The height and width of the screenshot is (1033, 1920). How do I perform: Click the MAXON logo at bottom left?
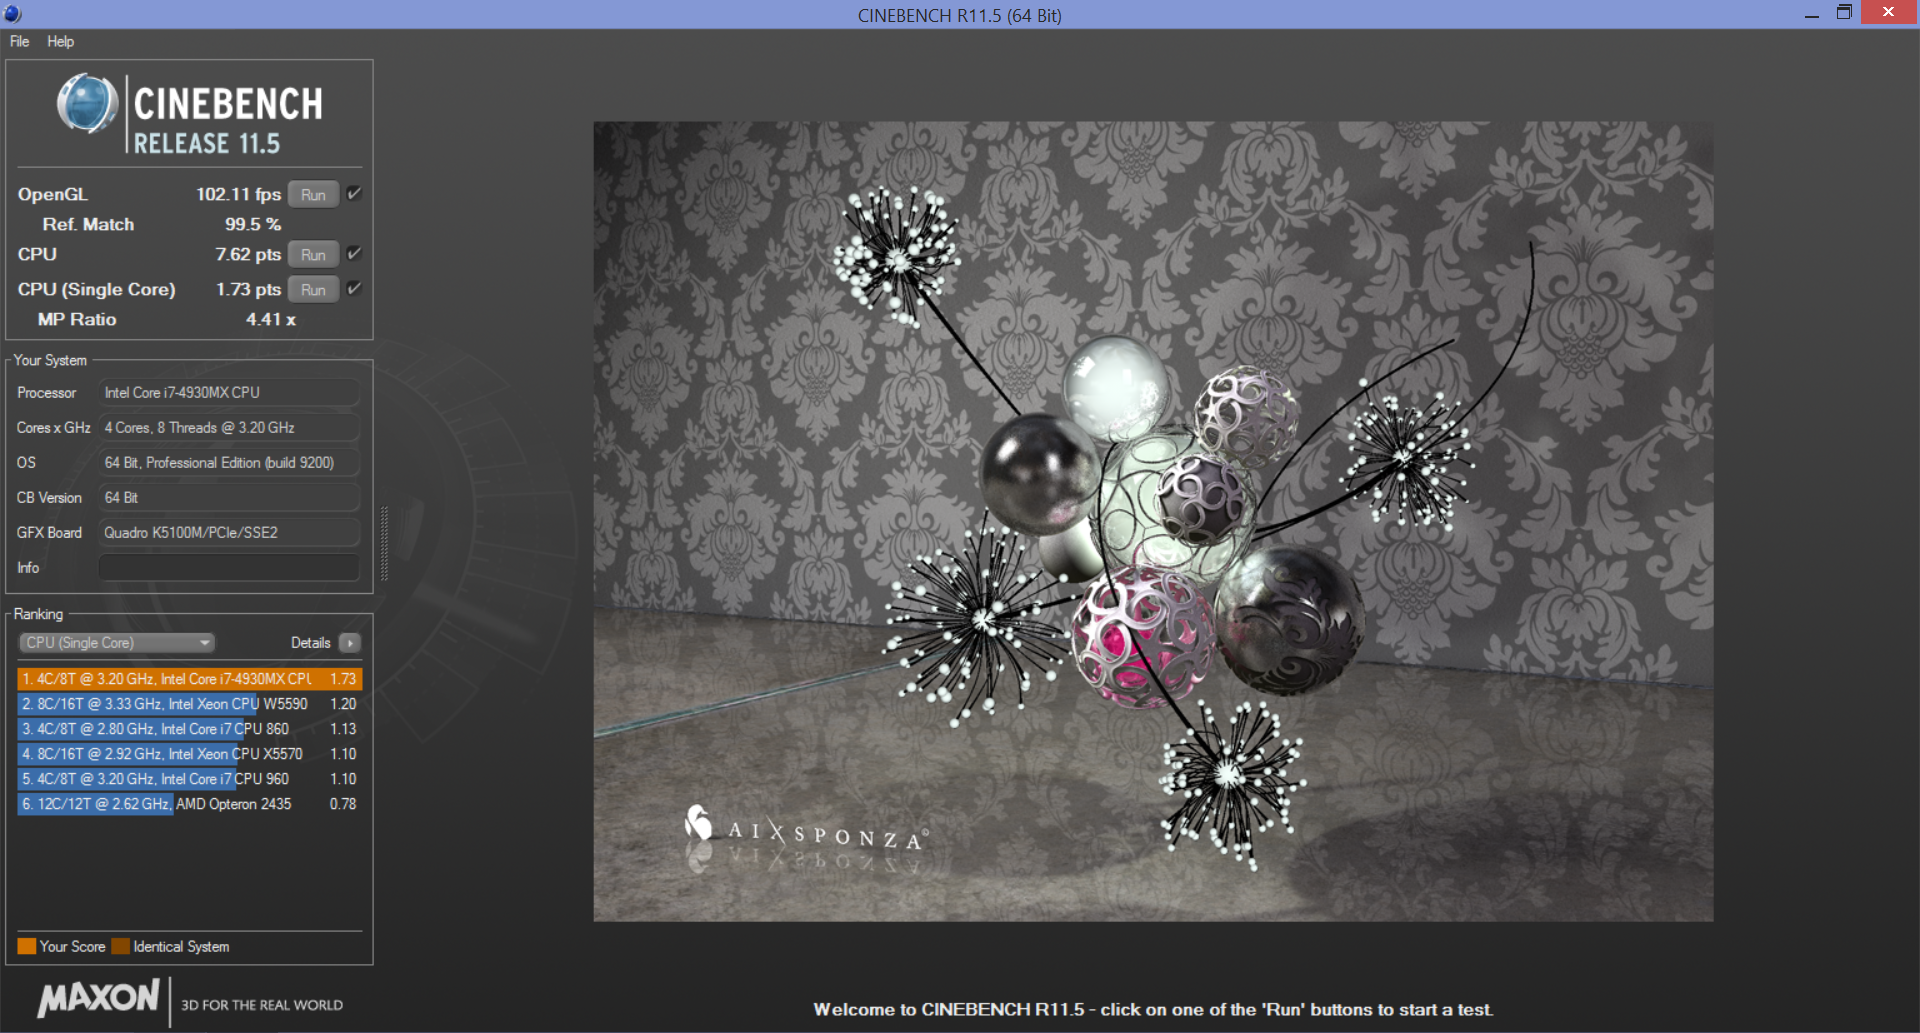(x=98, y=998)
